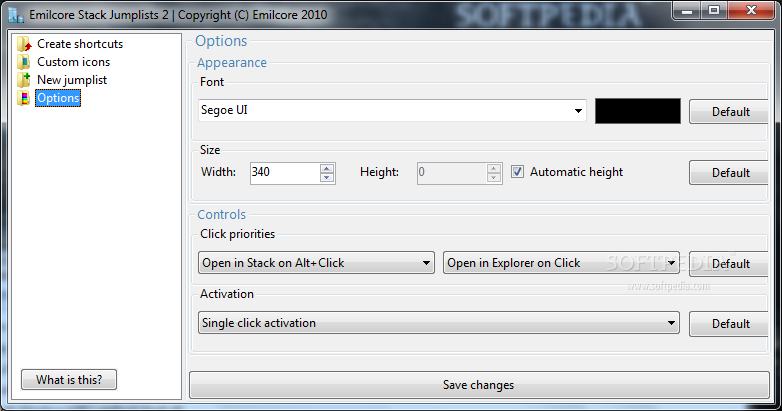Click the Custom icons folder icon
This screenshot has width=782, height=411.
click(24, 62)
